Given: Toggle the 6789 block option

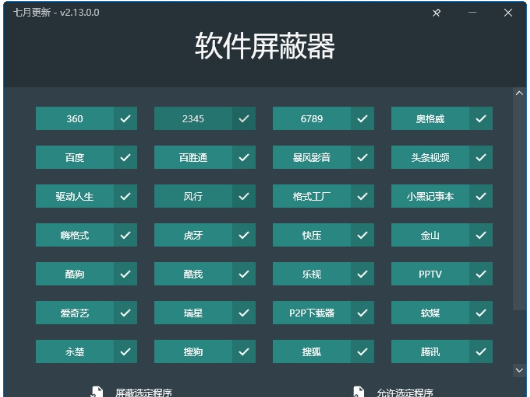Looking at the screenshot, I should [323, 119].
